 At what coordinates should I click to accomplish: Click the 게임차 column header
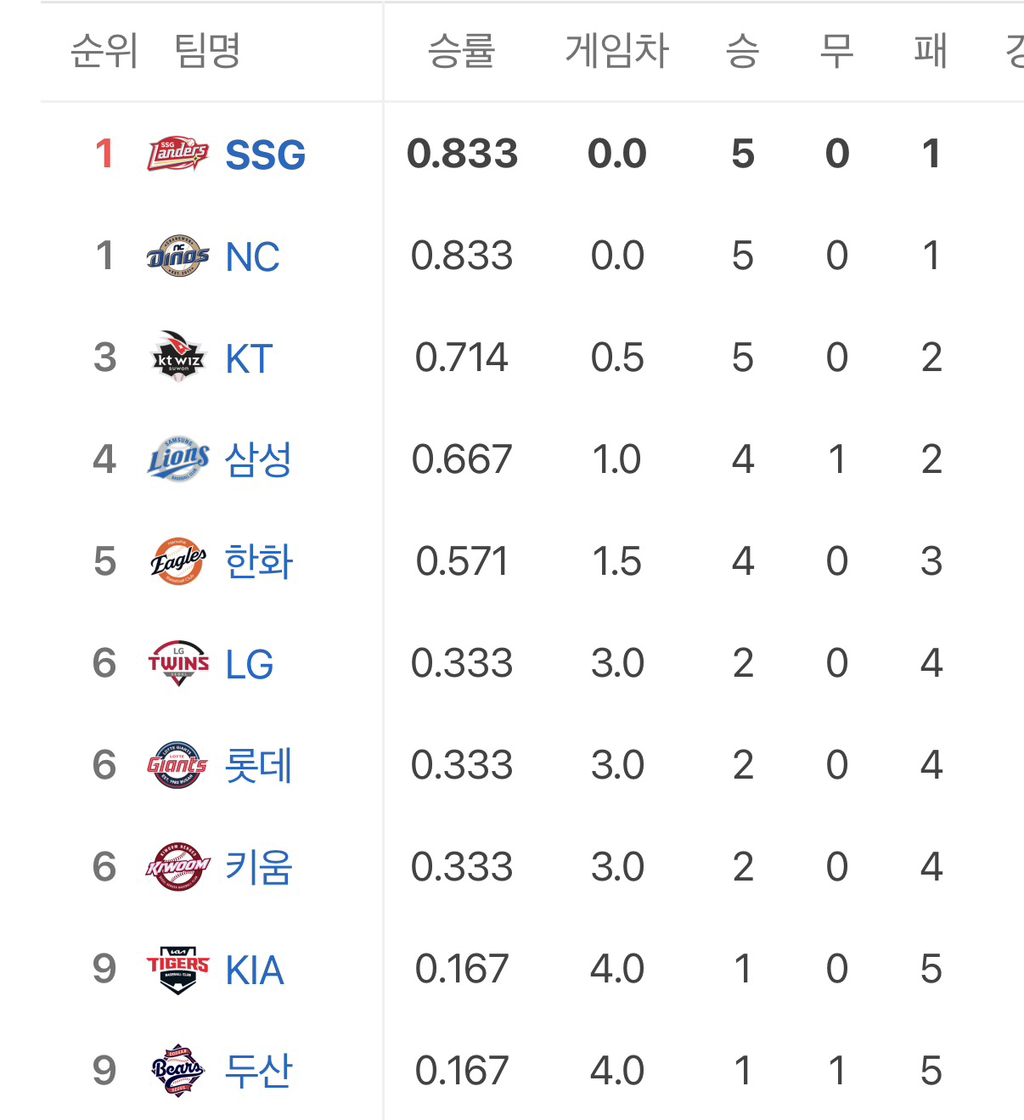tap(616, 51)
